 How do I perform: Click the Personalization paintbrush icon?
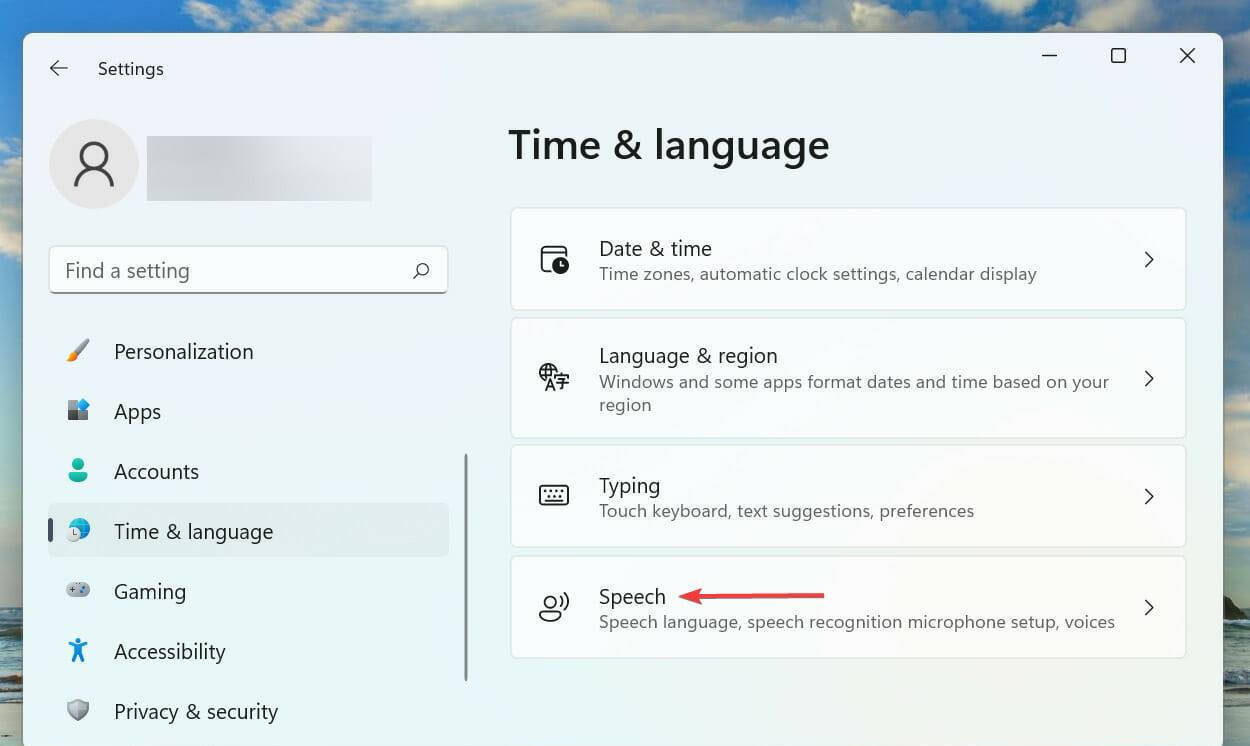pyautogui.click(x=78, y=351)
